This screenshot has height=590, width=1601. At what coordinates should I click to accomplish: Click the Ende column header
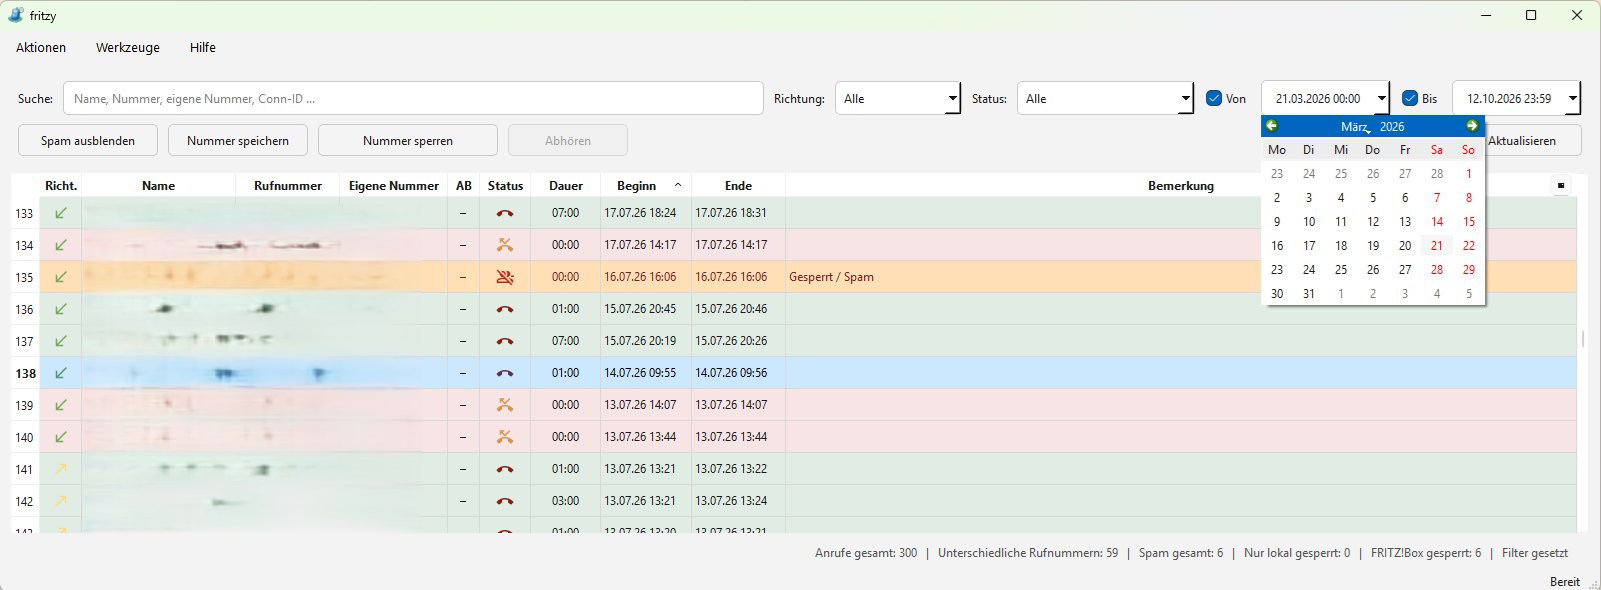tap(738, 185)
